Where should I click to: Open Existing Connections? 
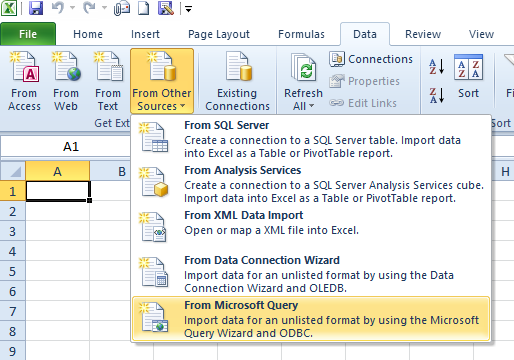pos(237,81)
